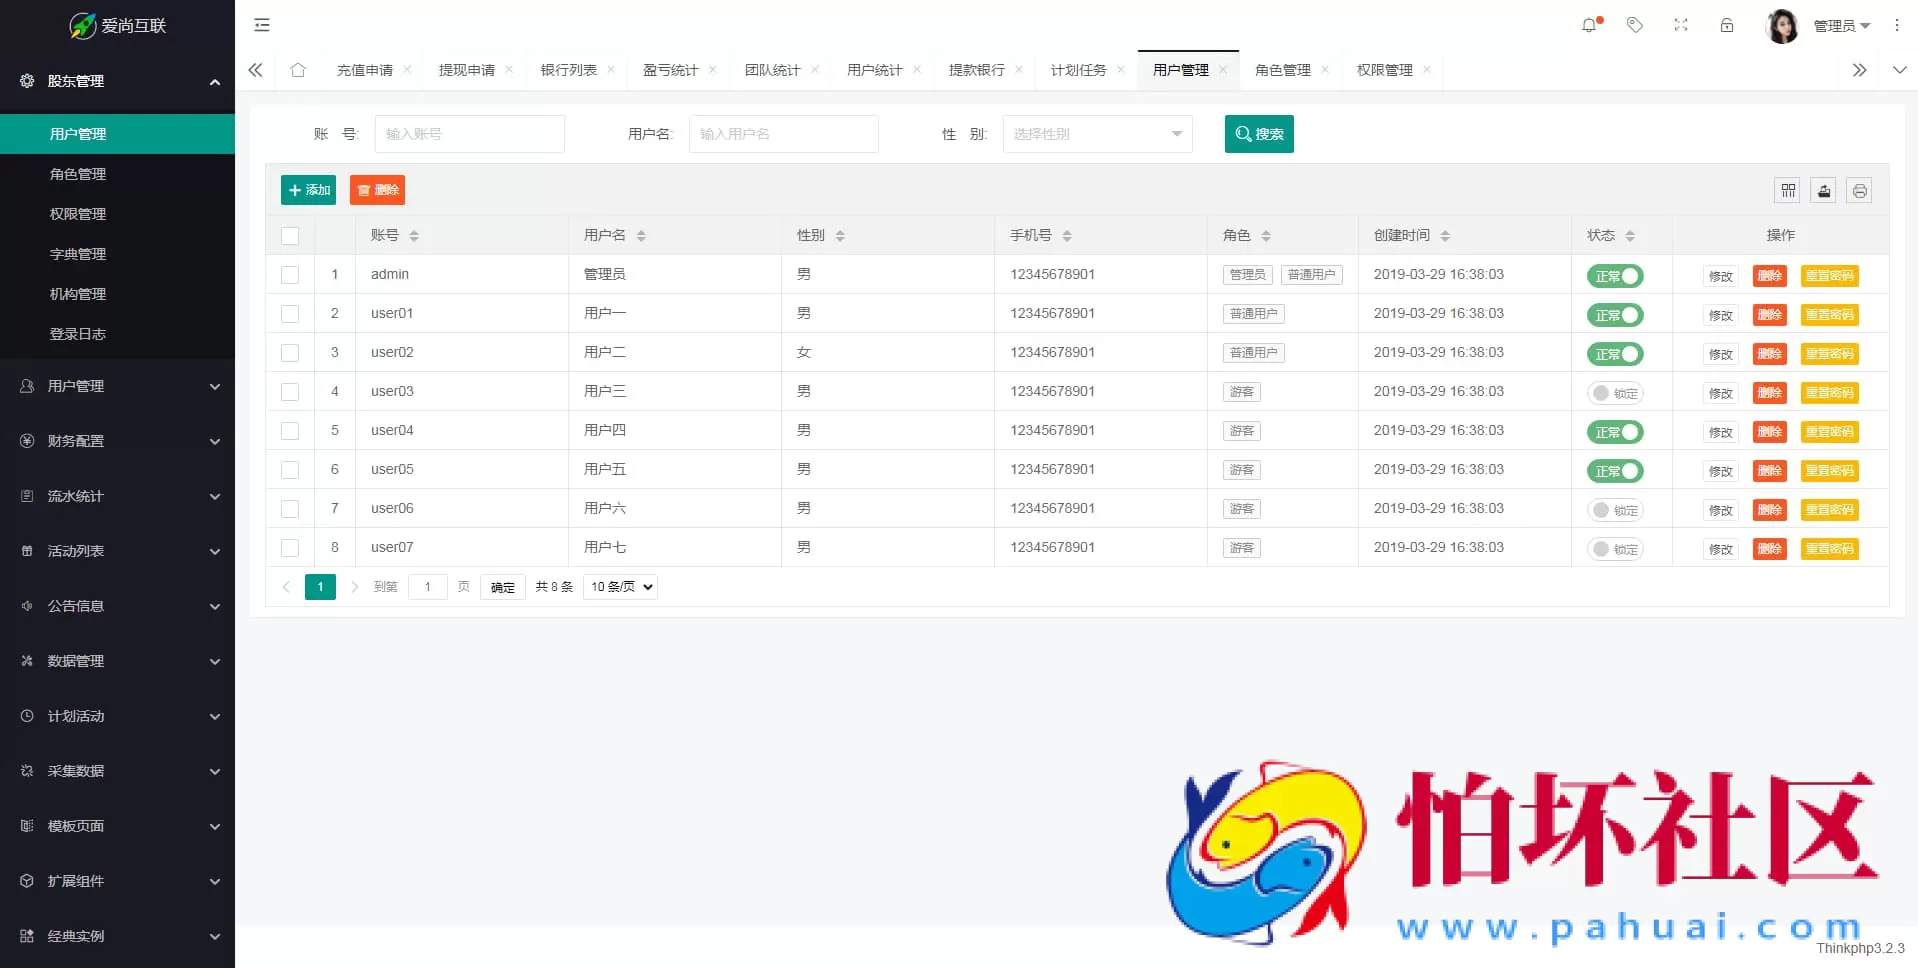Click the tag icon in the top bar
Screen dimensions: 1918x968
[x=1635, y=25]
